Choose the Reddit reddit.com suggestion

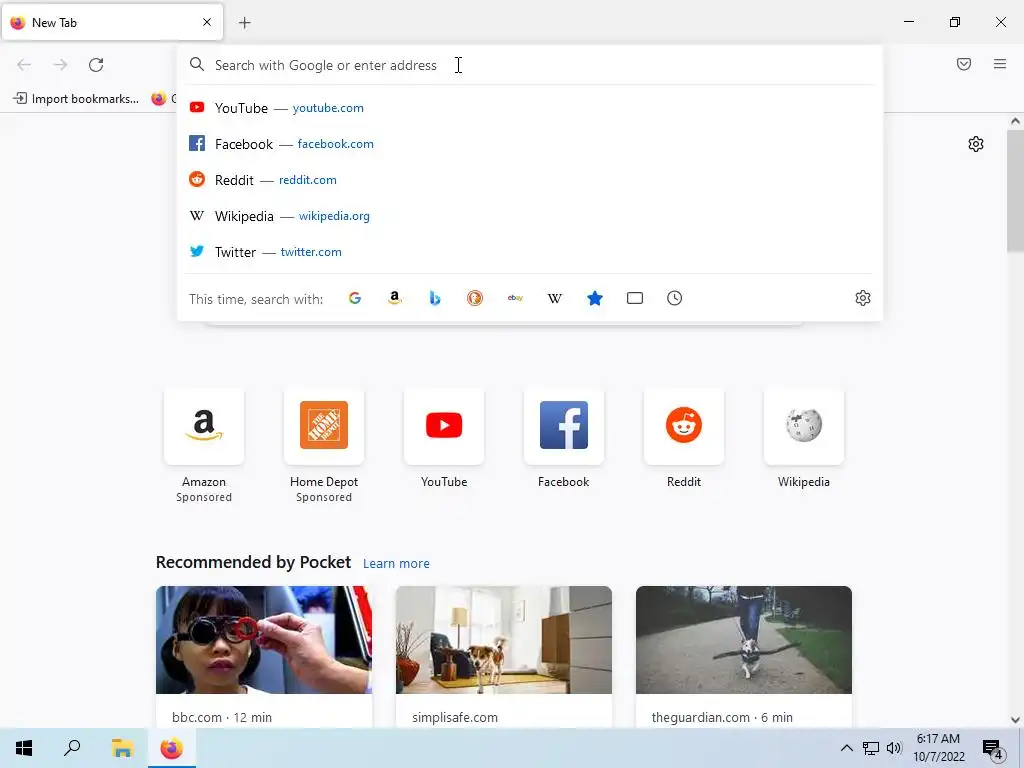530,180
